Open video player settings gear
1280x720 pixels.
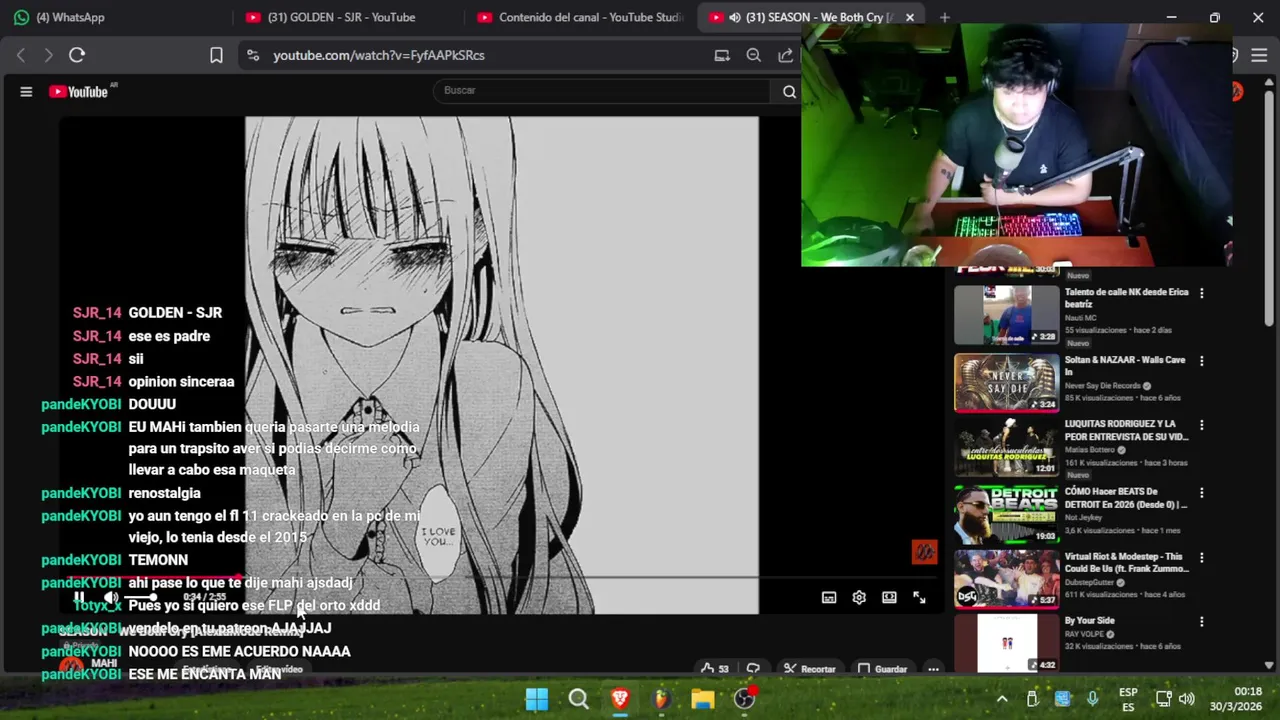tap(859, 597)
